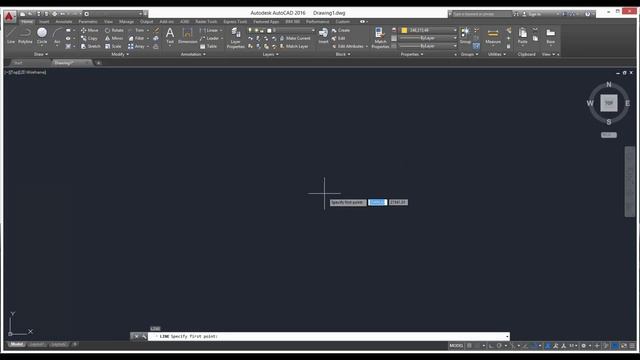Open the Home ribbon tab
Image resolution: width=640 pixels, height=360 pixels.
27,22
